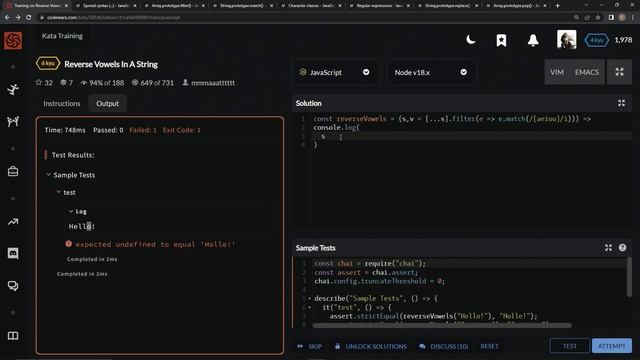Expand the Solution editor panel
This screenshot has height=360, width=640.
point(621,103)
